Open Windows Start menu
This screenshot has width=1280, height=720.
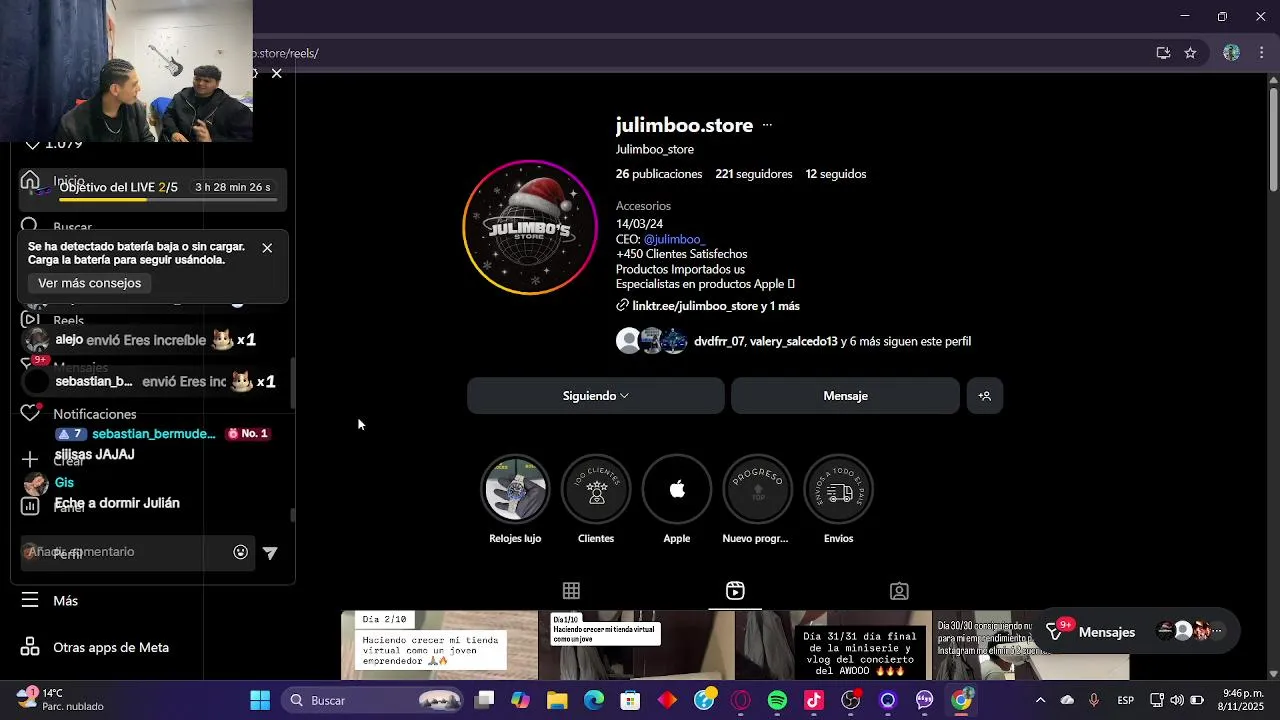(x=260, y=700)
